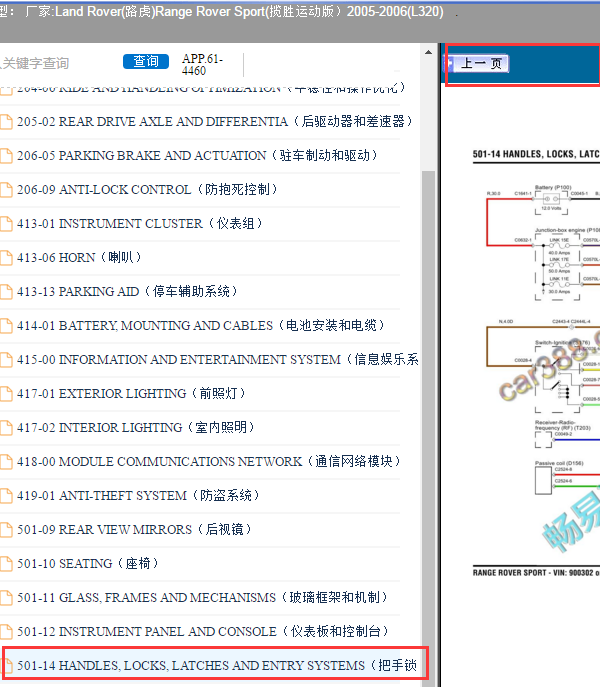Focus the 关键字查询 keyword input field
The height and width of the screenshot is (687, 600).
(x=36, y=64)
